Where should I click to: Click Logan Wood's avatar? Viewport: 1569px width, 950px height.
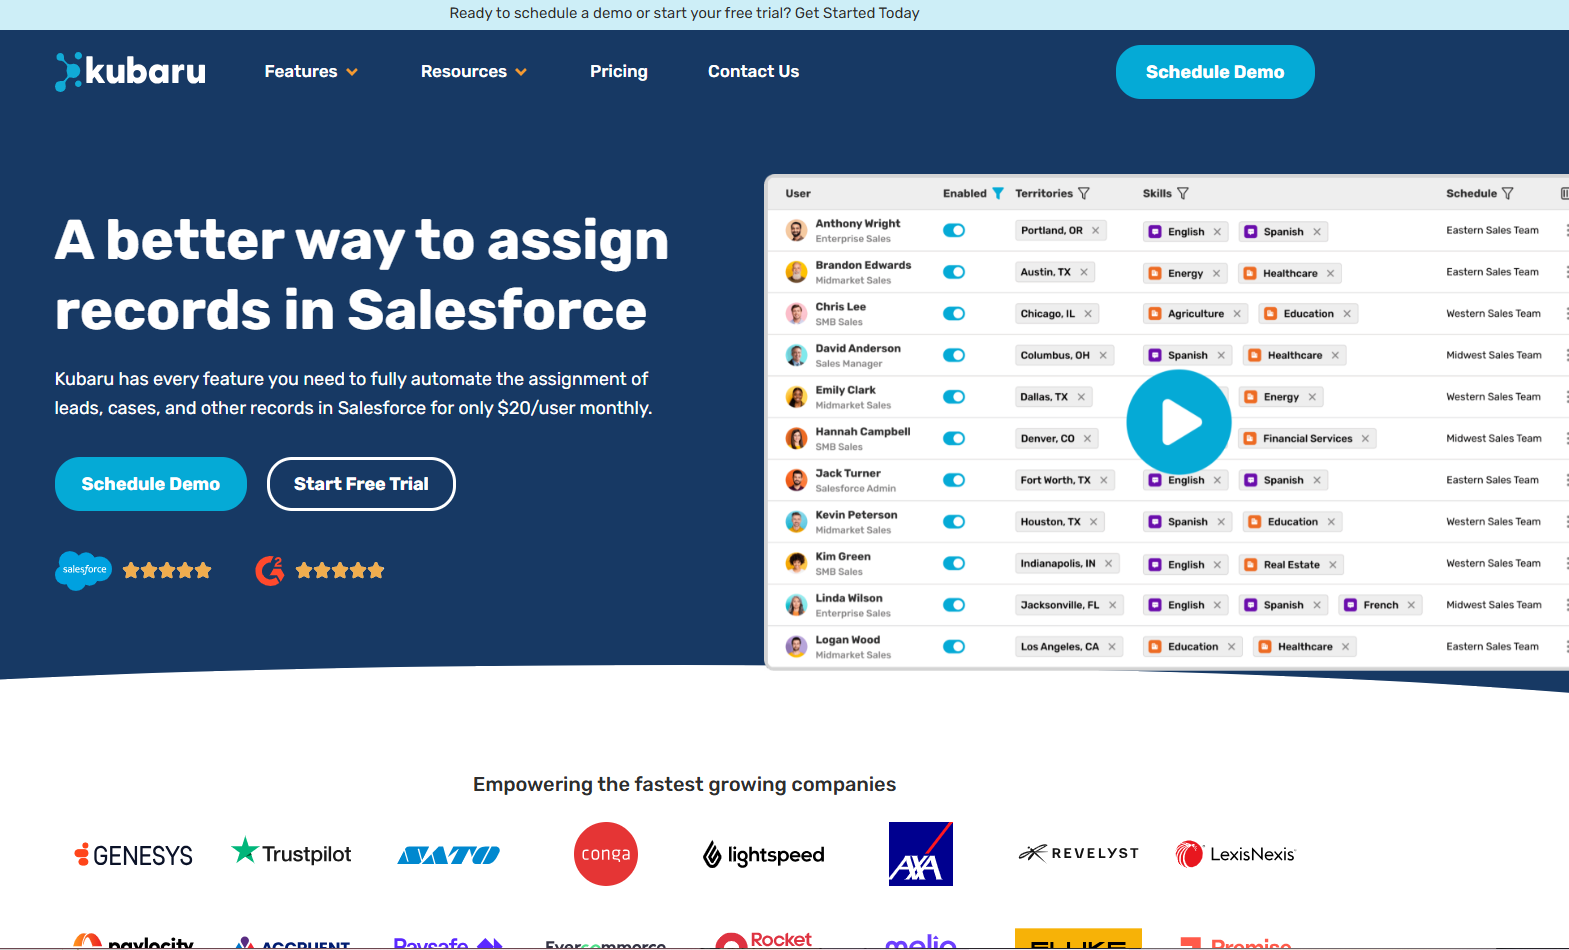pos(796,647)
